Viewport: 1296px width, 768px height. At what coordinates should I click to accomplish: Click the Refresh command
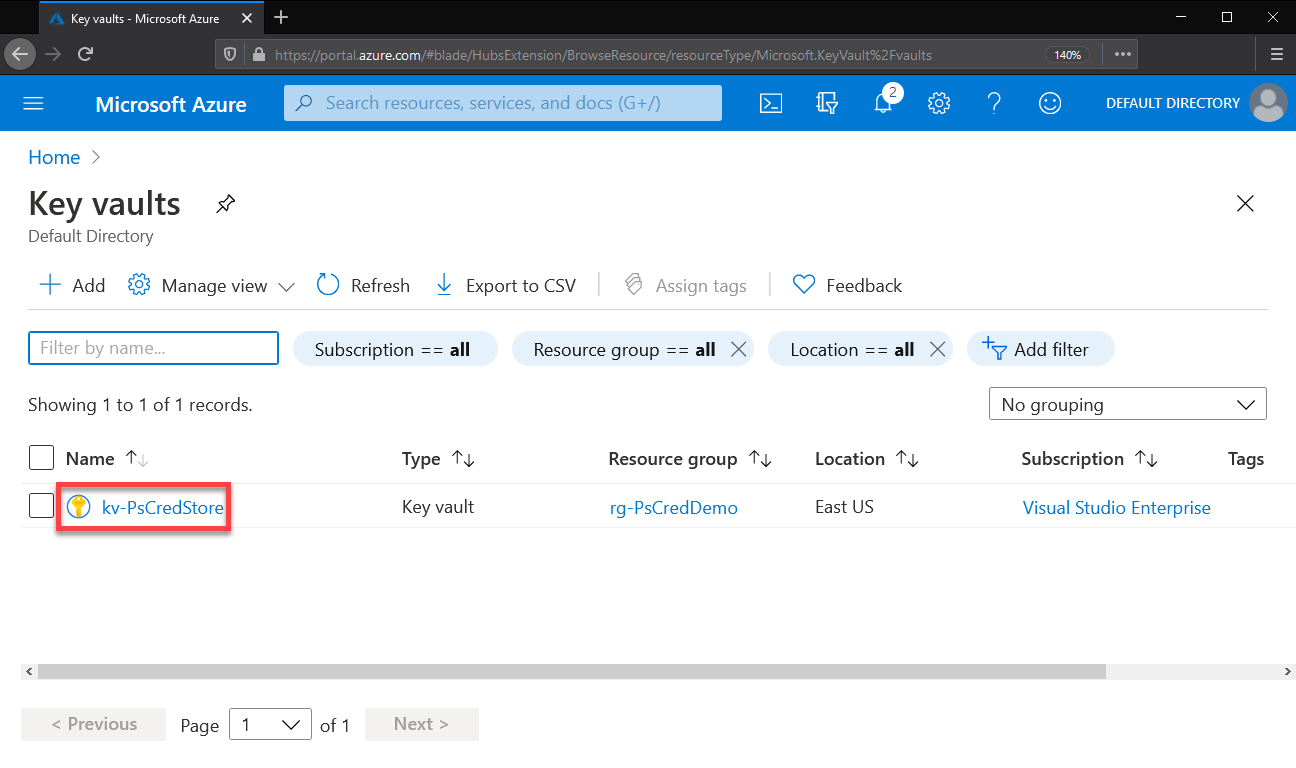(x=363, y=285)
